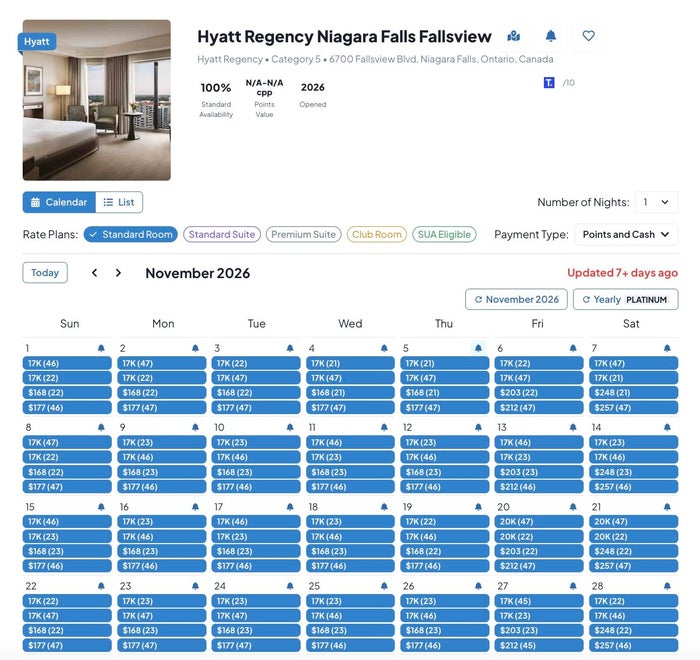Image resolution: width=700 pixels, height=660 pixels.
Task: Set alert bell next to hotel title
Action: pyautogui.click(x=551, y=36)
